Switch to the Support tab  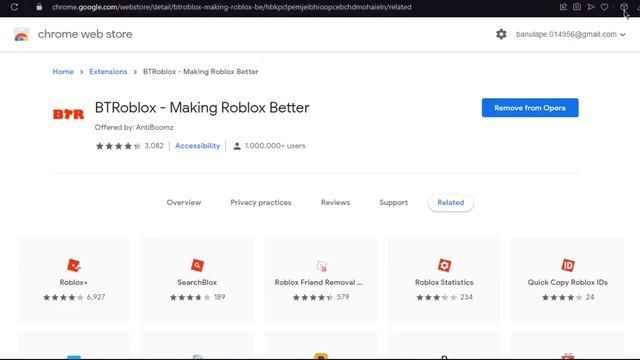[x=393, y=202]
